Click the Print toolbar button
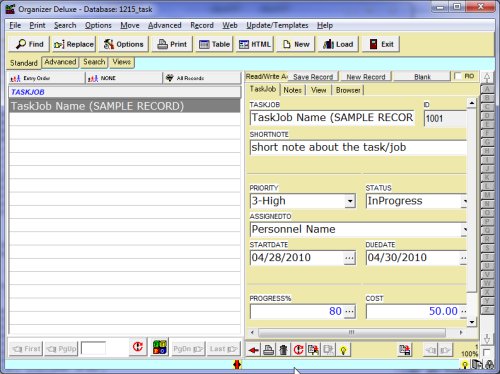The height and width of the screenshot is (374, 500). pos(172,44)
